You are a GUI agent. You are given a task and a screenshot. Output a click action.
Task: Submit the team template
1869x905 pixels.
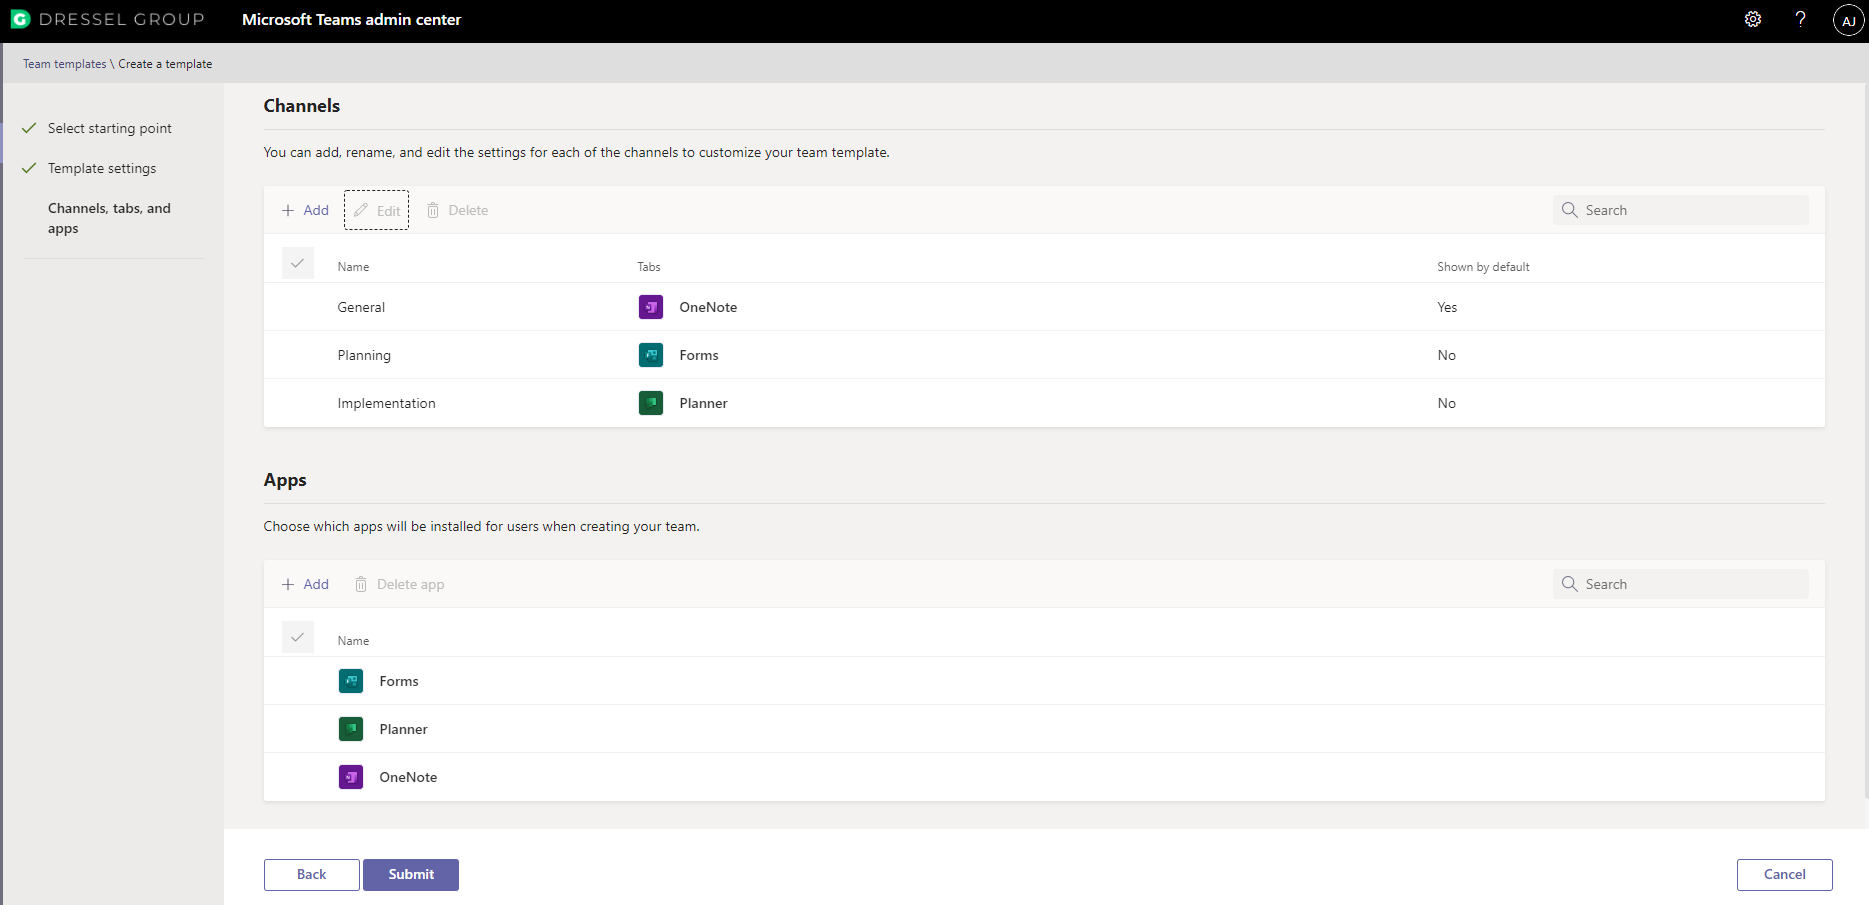tap(411, 874)
